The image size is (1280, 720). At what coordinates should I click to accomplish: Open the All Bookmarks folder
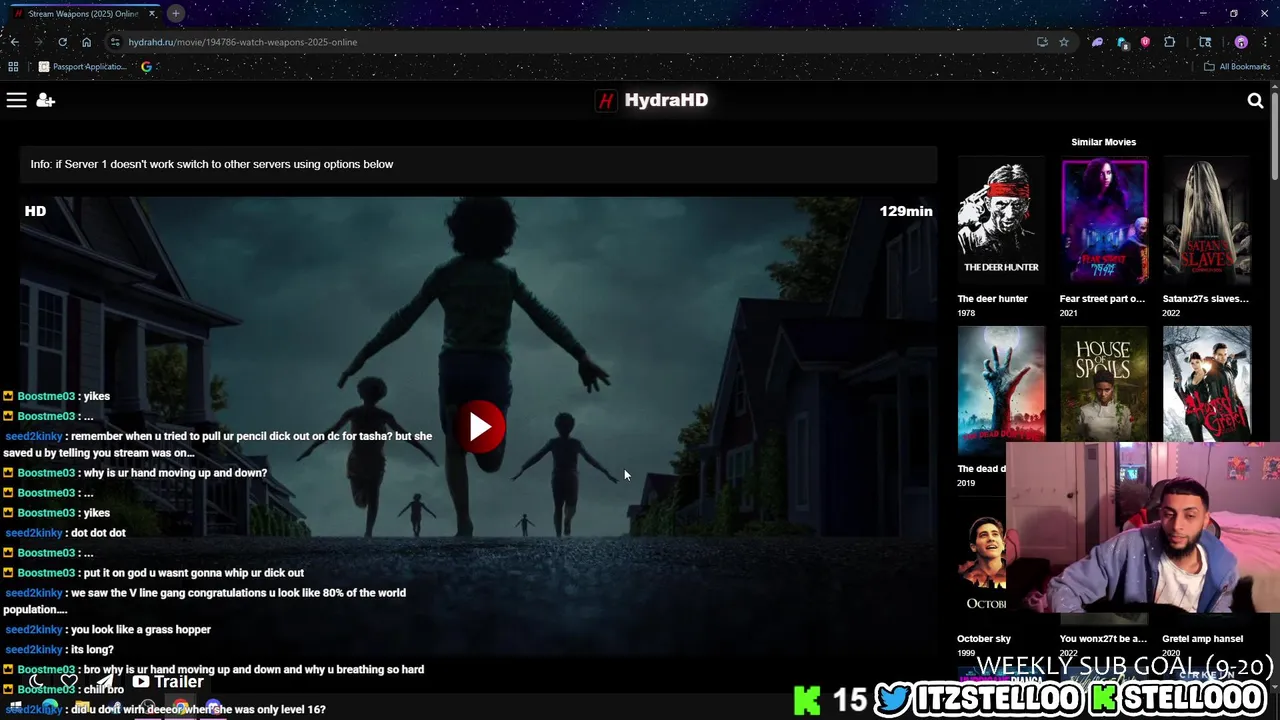1236,67
